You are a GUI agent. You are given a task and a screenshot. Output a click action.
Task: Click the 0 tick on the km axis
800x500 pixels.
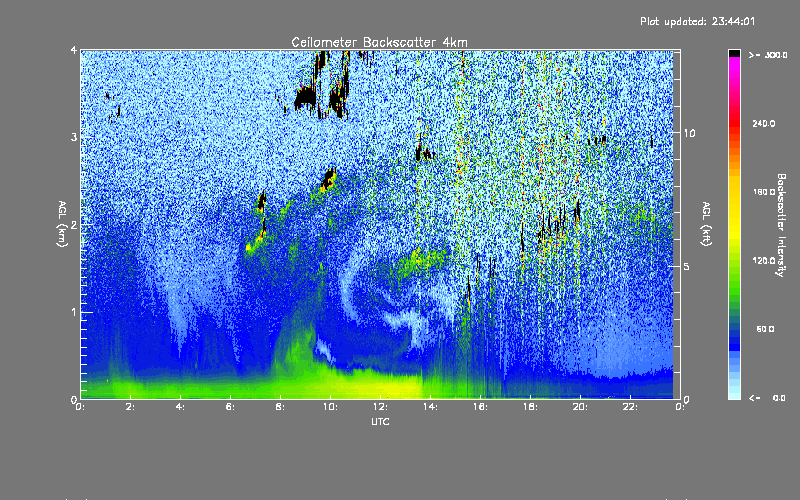pyautogui.click(x=74, y=399)
